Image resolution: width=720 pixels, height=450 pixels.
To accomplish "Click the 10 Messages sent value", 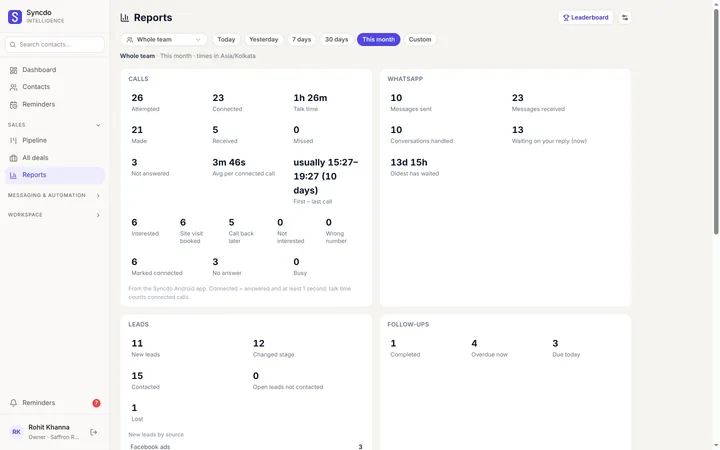I will tap(396, 98).
